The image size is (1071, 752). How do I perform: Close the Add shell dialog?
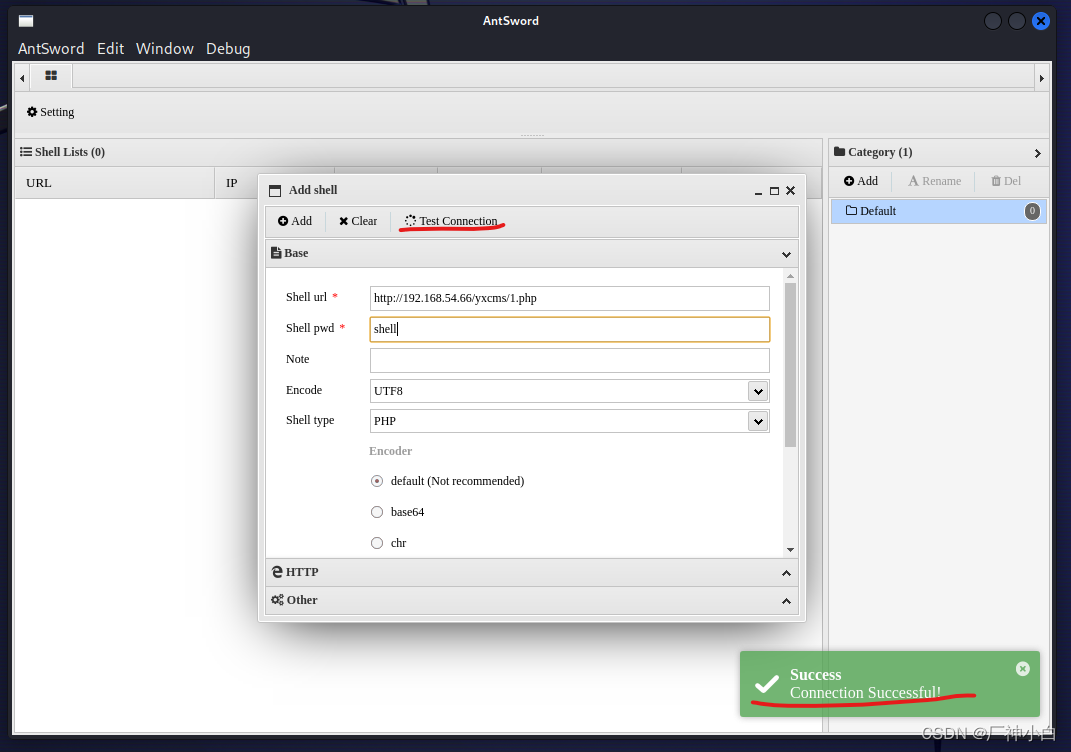pyautogui.click(x=791, y=191)
